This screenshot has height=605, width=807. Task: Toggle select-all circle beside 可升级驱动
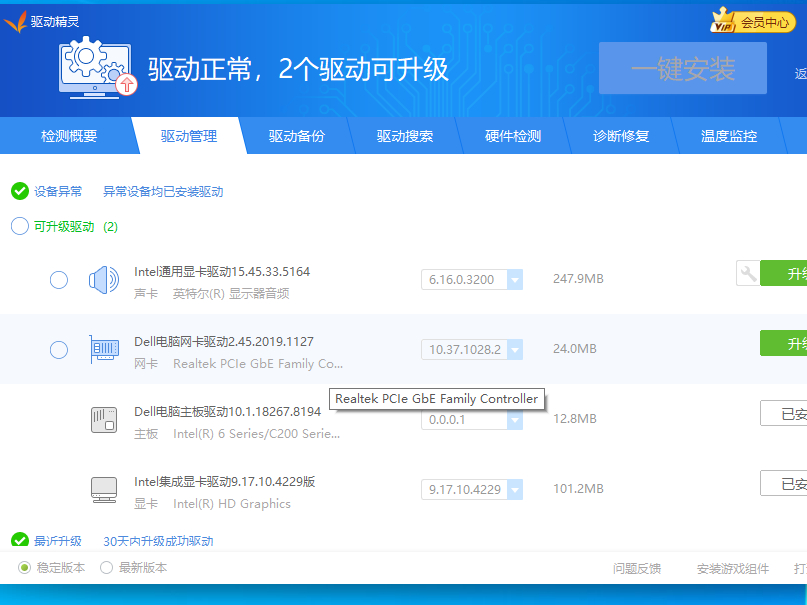coord(20,226)
